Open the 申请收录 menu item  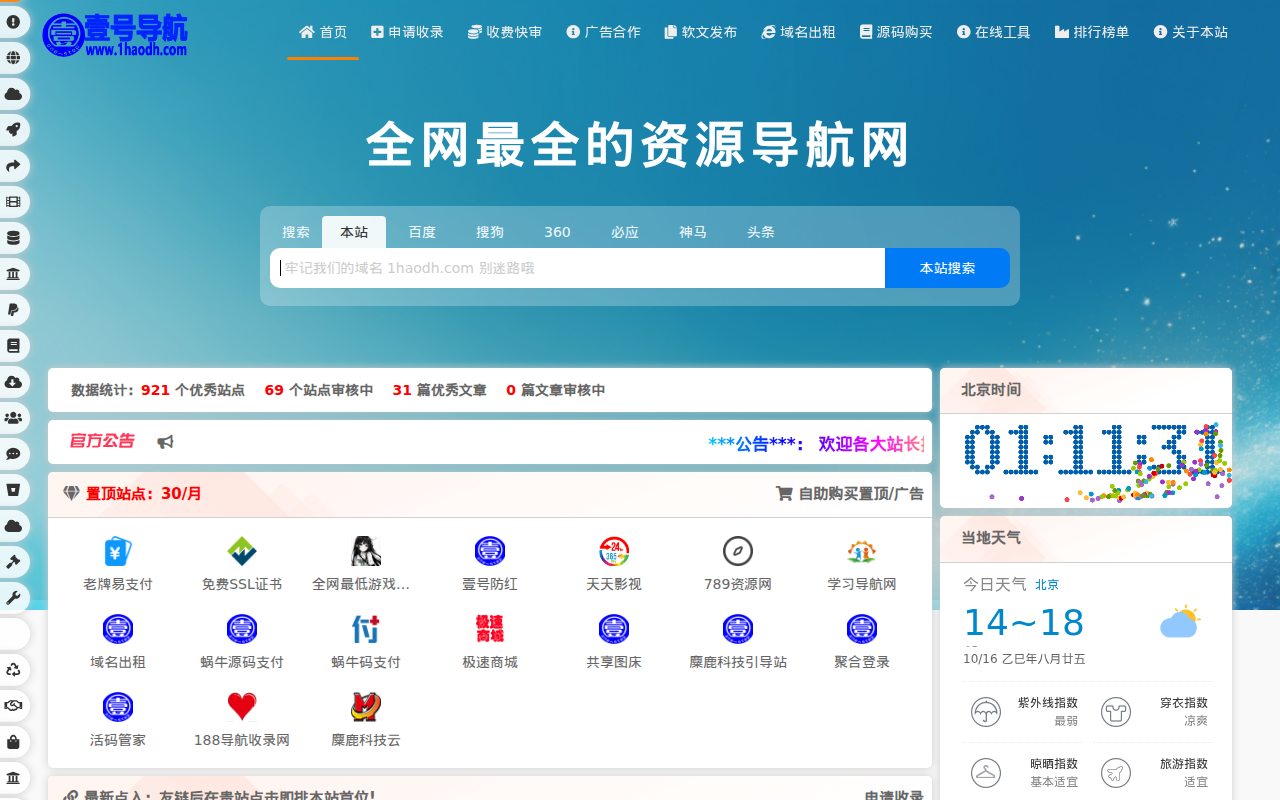[407, 32]
